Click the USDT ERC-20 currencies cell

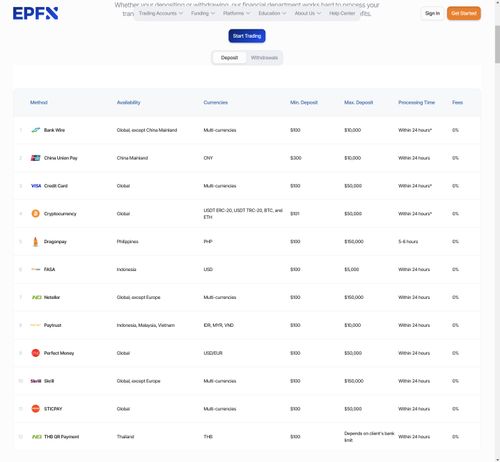(243, 214)
